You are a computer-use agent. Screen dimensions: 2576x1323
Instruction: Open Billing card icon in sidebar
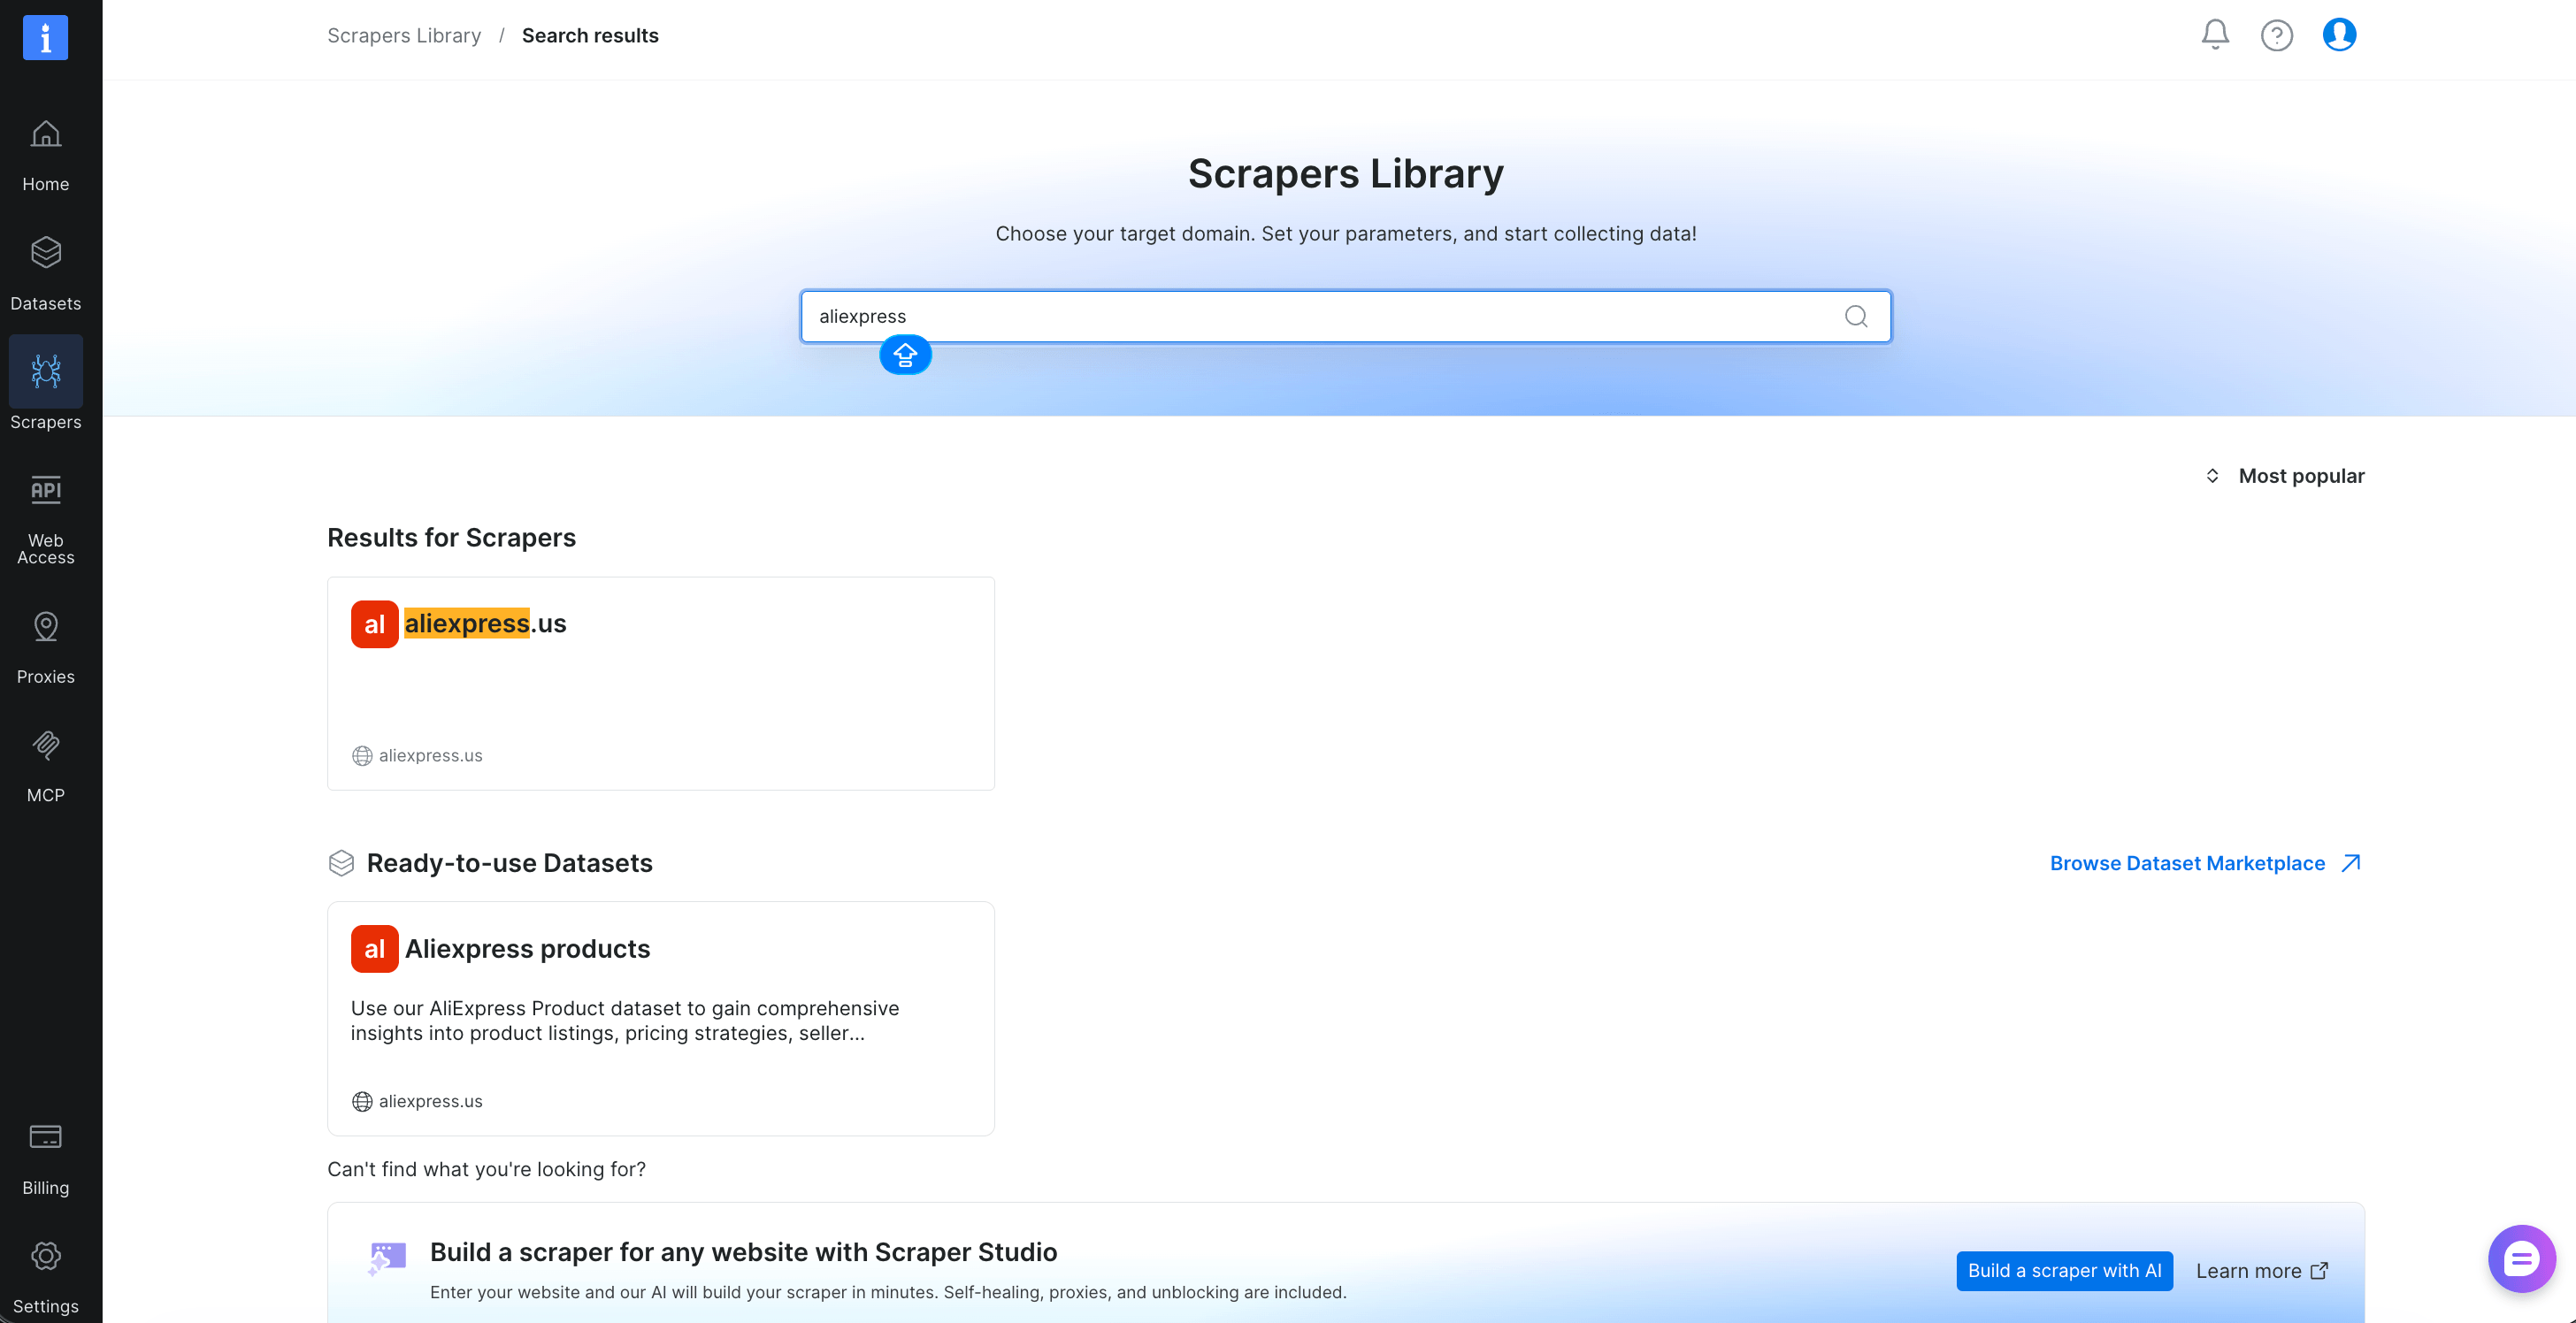[x=45, y=1137]
